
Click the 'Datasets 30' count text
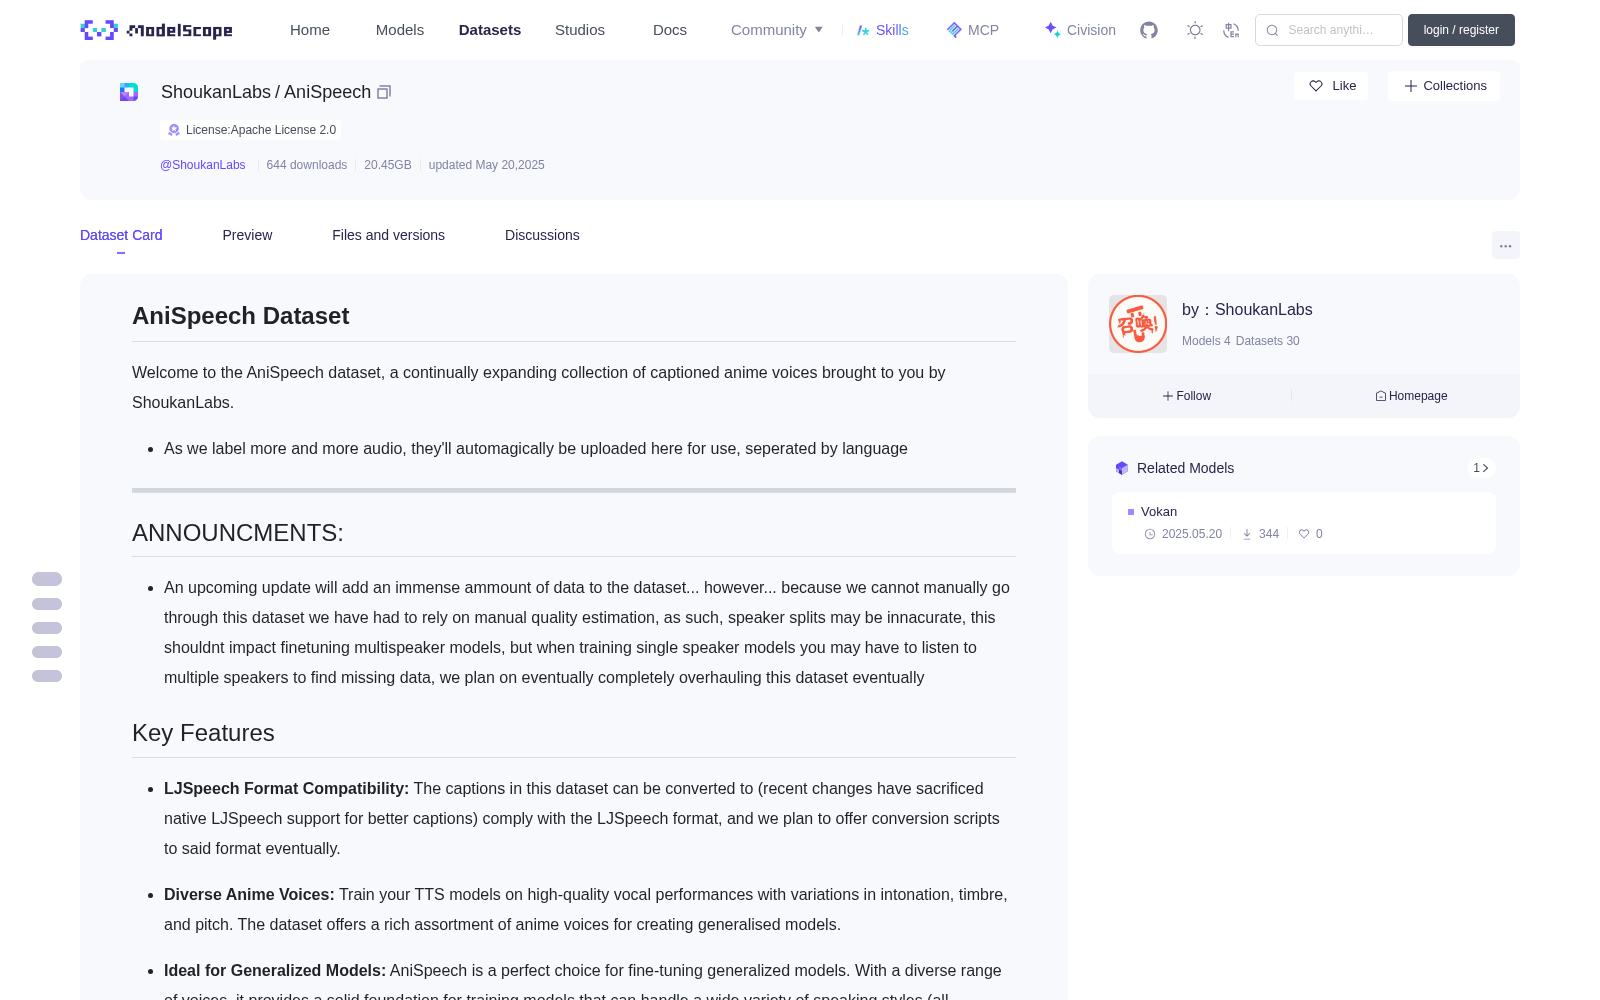(x=1268, y=341)
